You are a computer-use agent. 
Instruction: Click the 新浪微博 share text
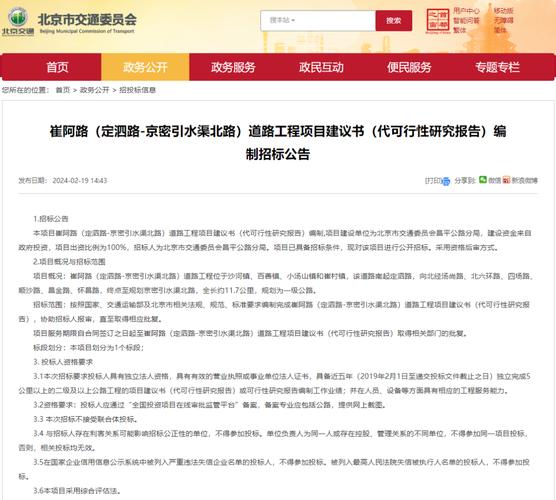tap(524, 180)
